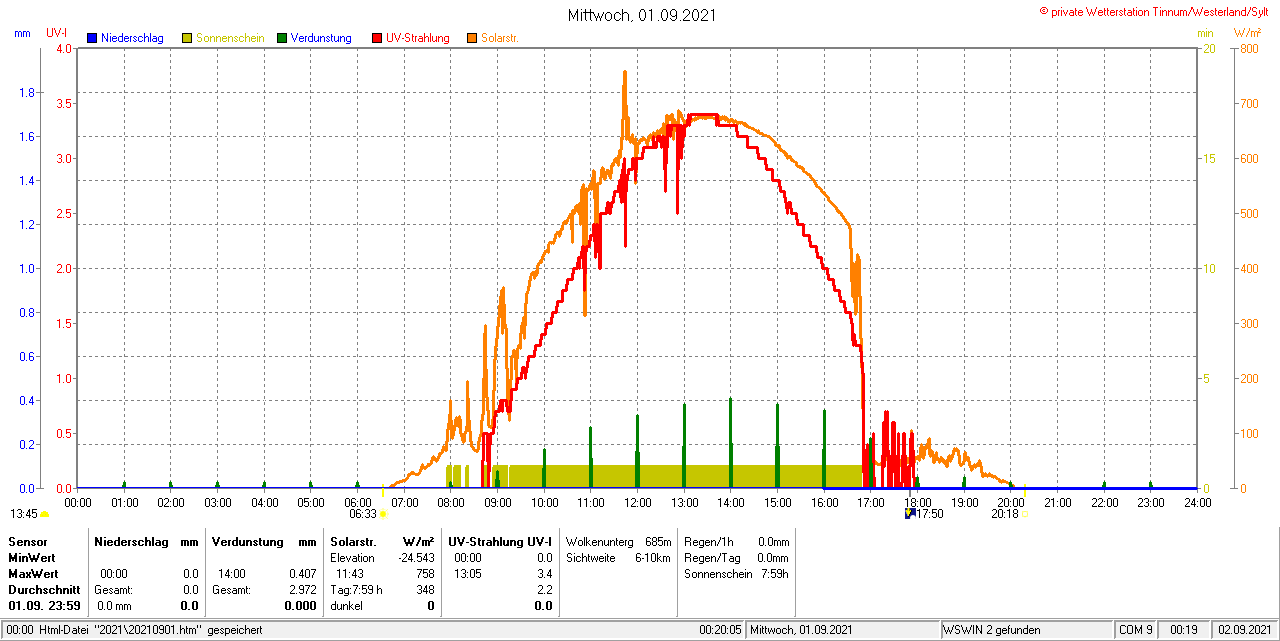Click the UV average value 2.2
The width and height of the screenshot is (1280, 641).
click(x=544, y=589)
